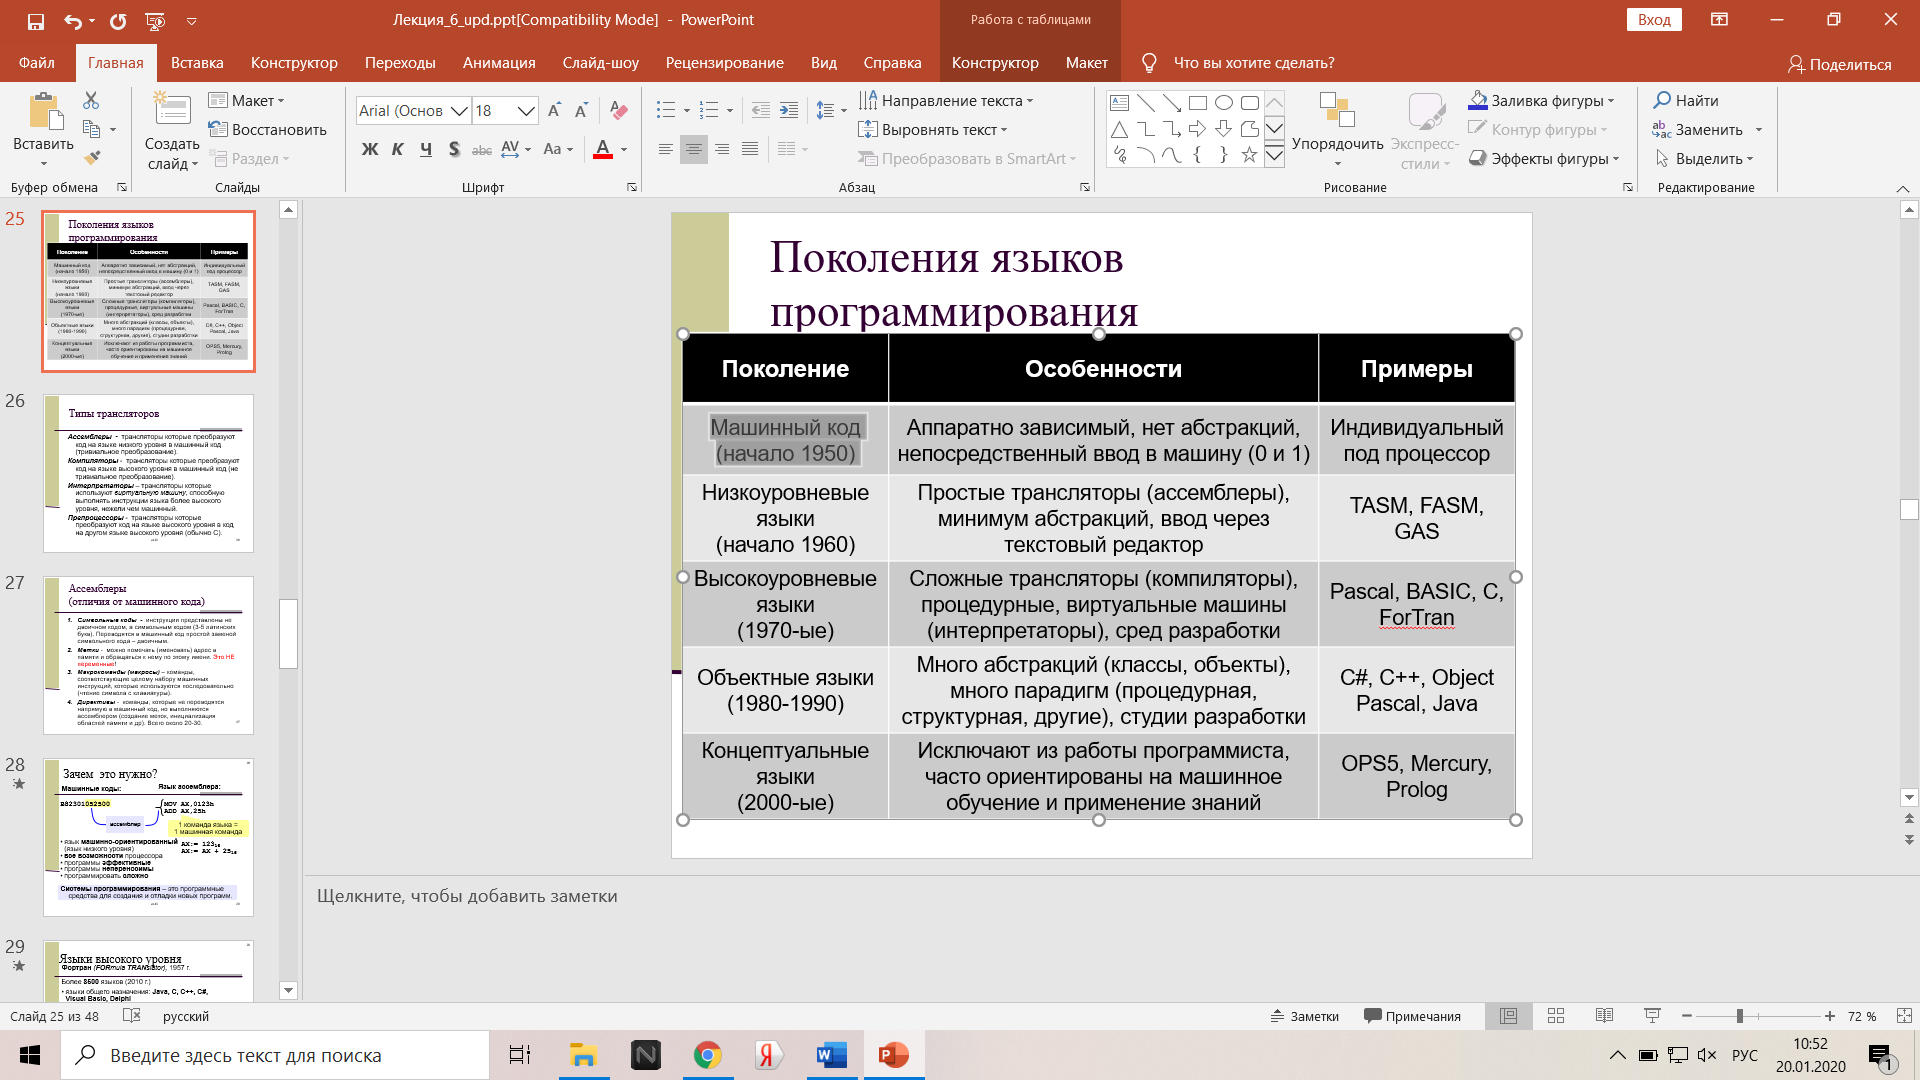Toggle strikethrough (abc) formatting
Screen dimensions: 1920x1080
pos(482,150)
